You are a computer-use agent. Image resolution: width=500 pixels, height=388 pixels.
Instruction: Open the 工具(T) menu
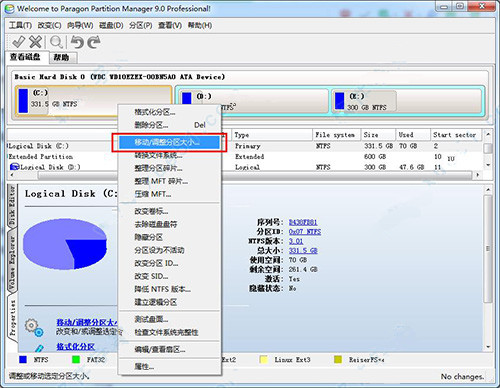click(20, 25)
